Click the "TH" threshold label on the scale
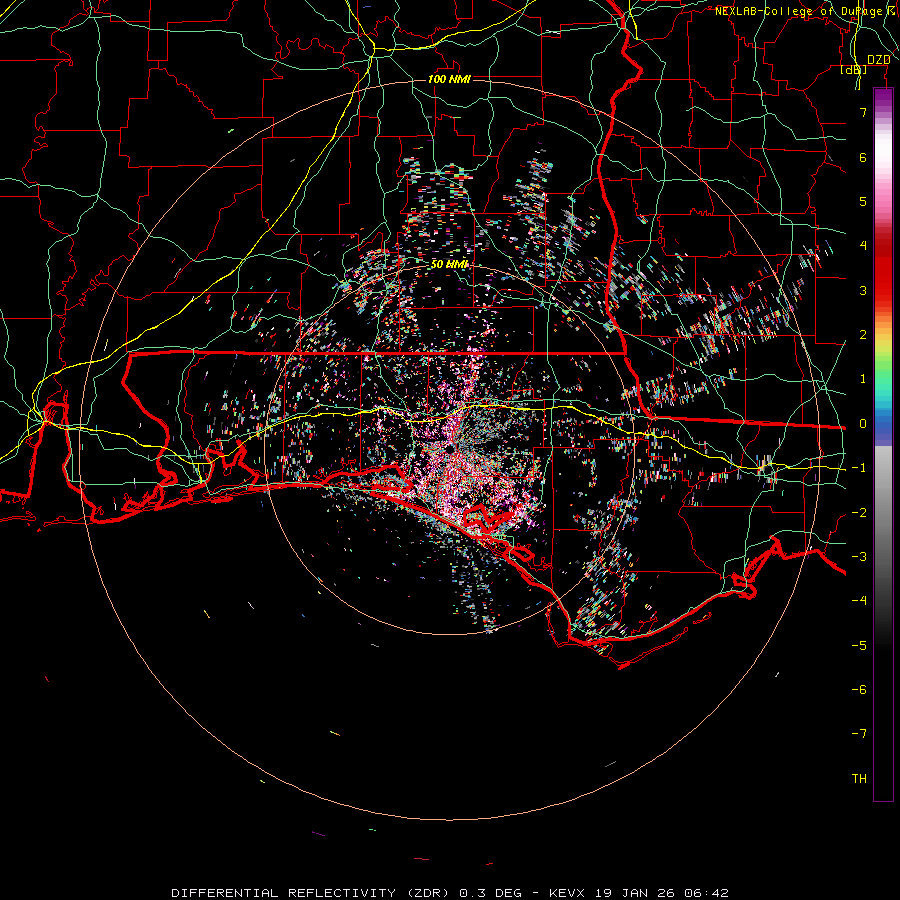 859,779
